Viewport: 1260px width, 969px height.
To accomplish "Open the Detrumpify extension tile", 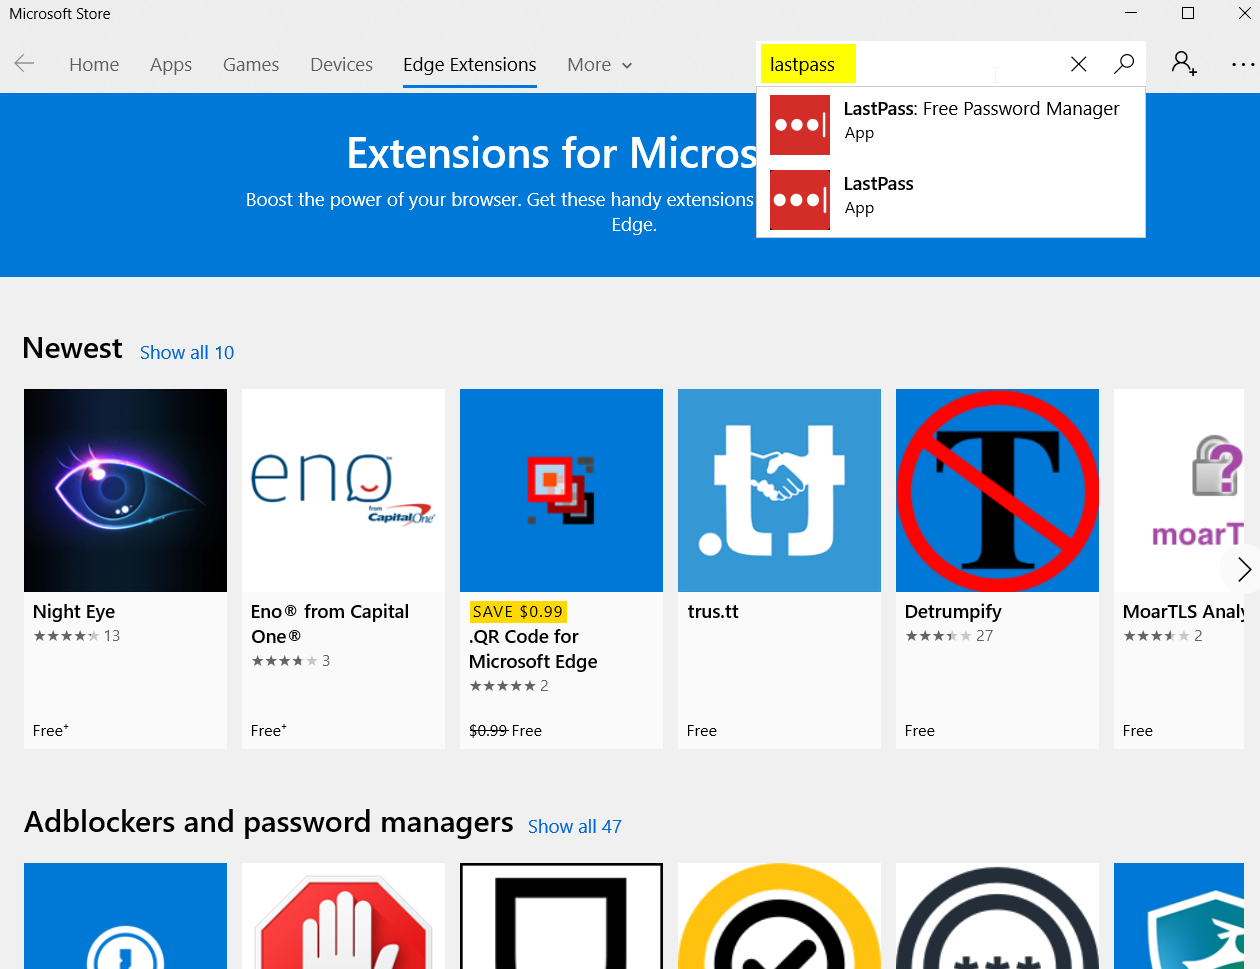I will pyautogui.click(x=997, y=490).
